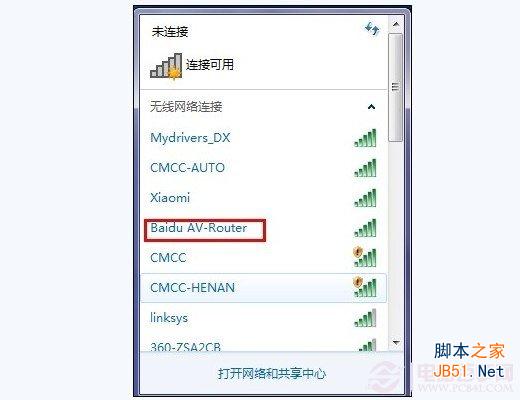This screenshot has width=520, height=400.
Task: Click CMCC-AUTO signal strength icon
Action: pyautogui.click(x=365, y=168)
